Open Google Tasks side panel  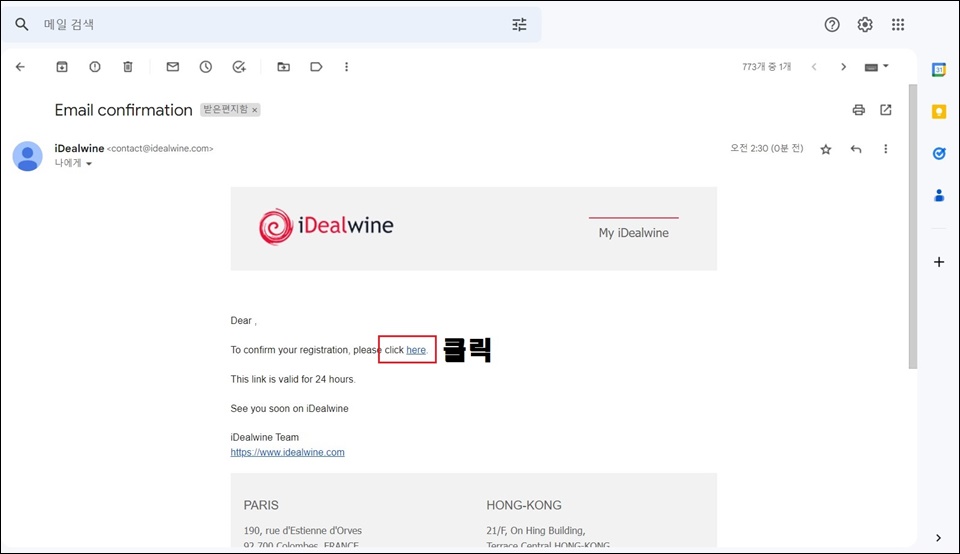pyautogui.click(x=939, y=153)
